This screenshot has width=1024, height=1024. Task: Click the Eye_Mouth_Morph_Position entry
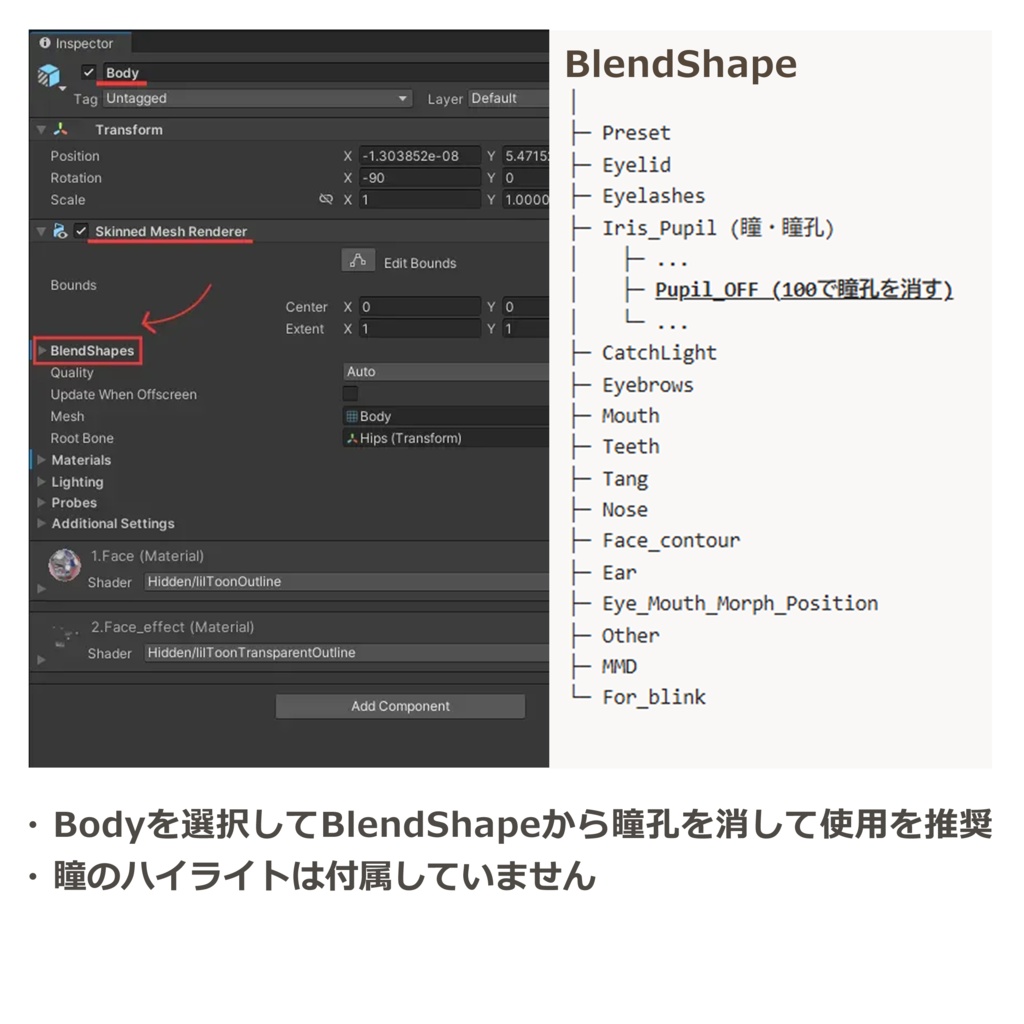point(740,603)
